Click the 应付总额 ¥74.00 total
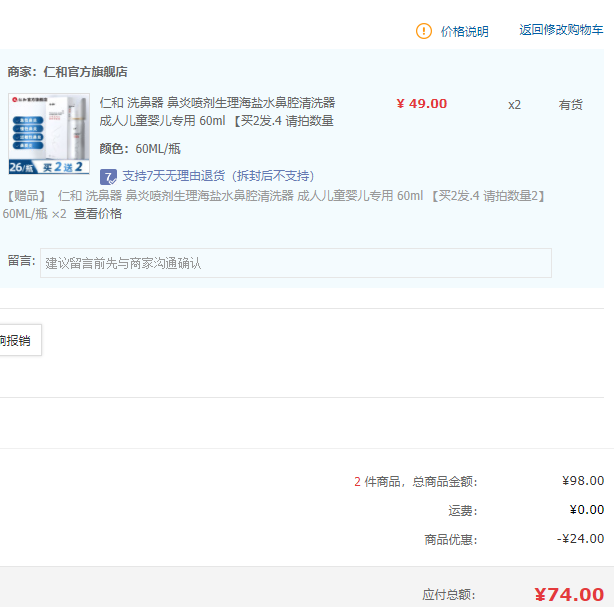 [569, 594]
